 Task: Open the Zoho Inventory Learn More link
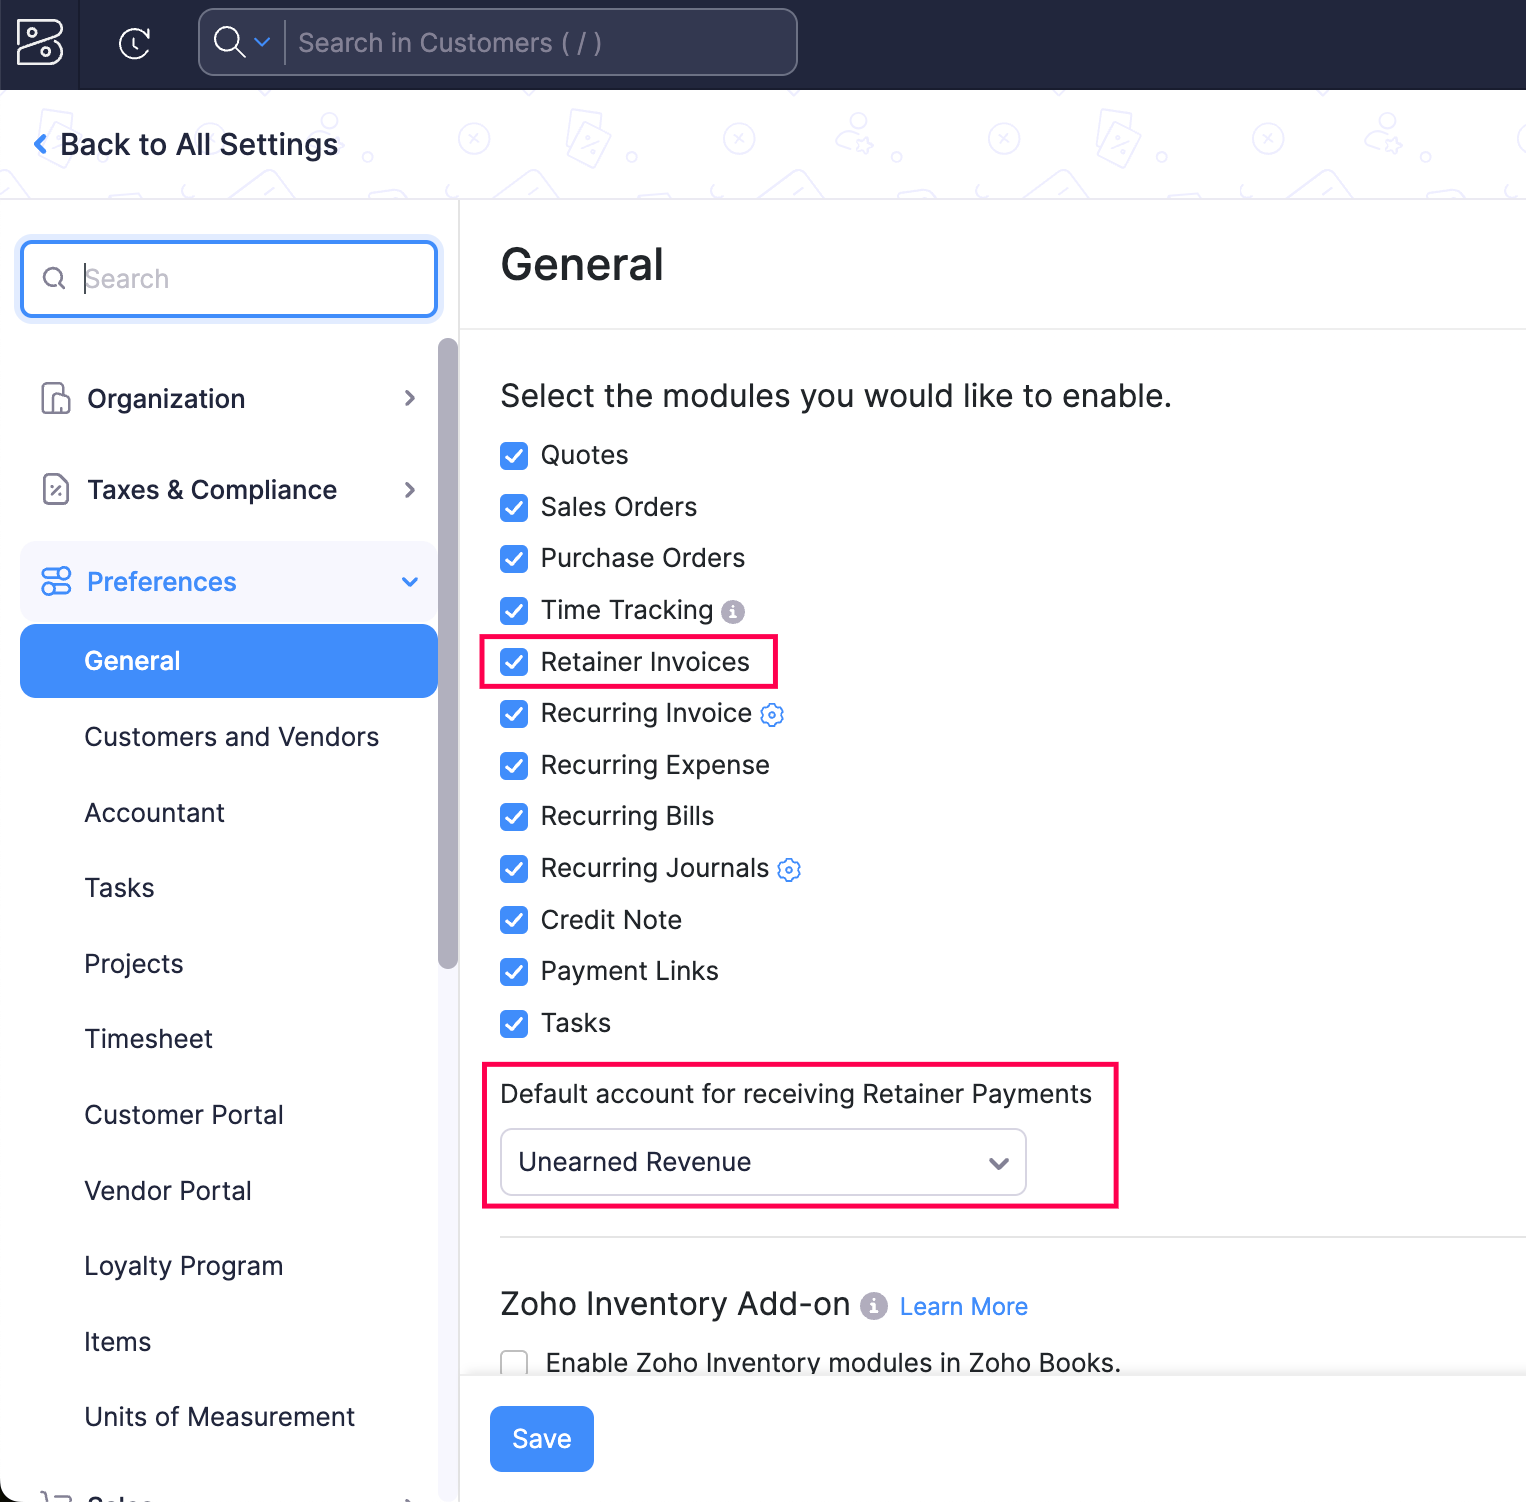point(962,1306)
